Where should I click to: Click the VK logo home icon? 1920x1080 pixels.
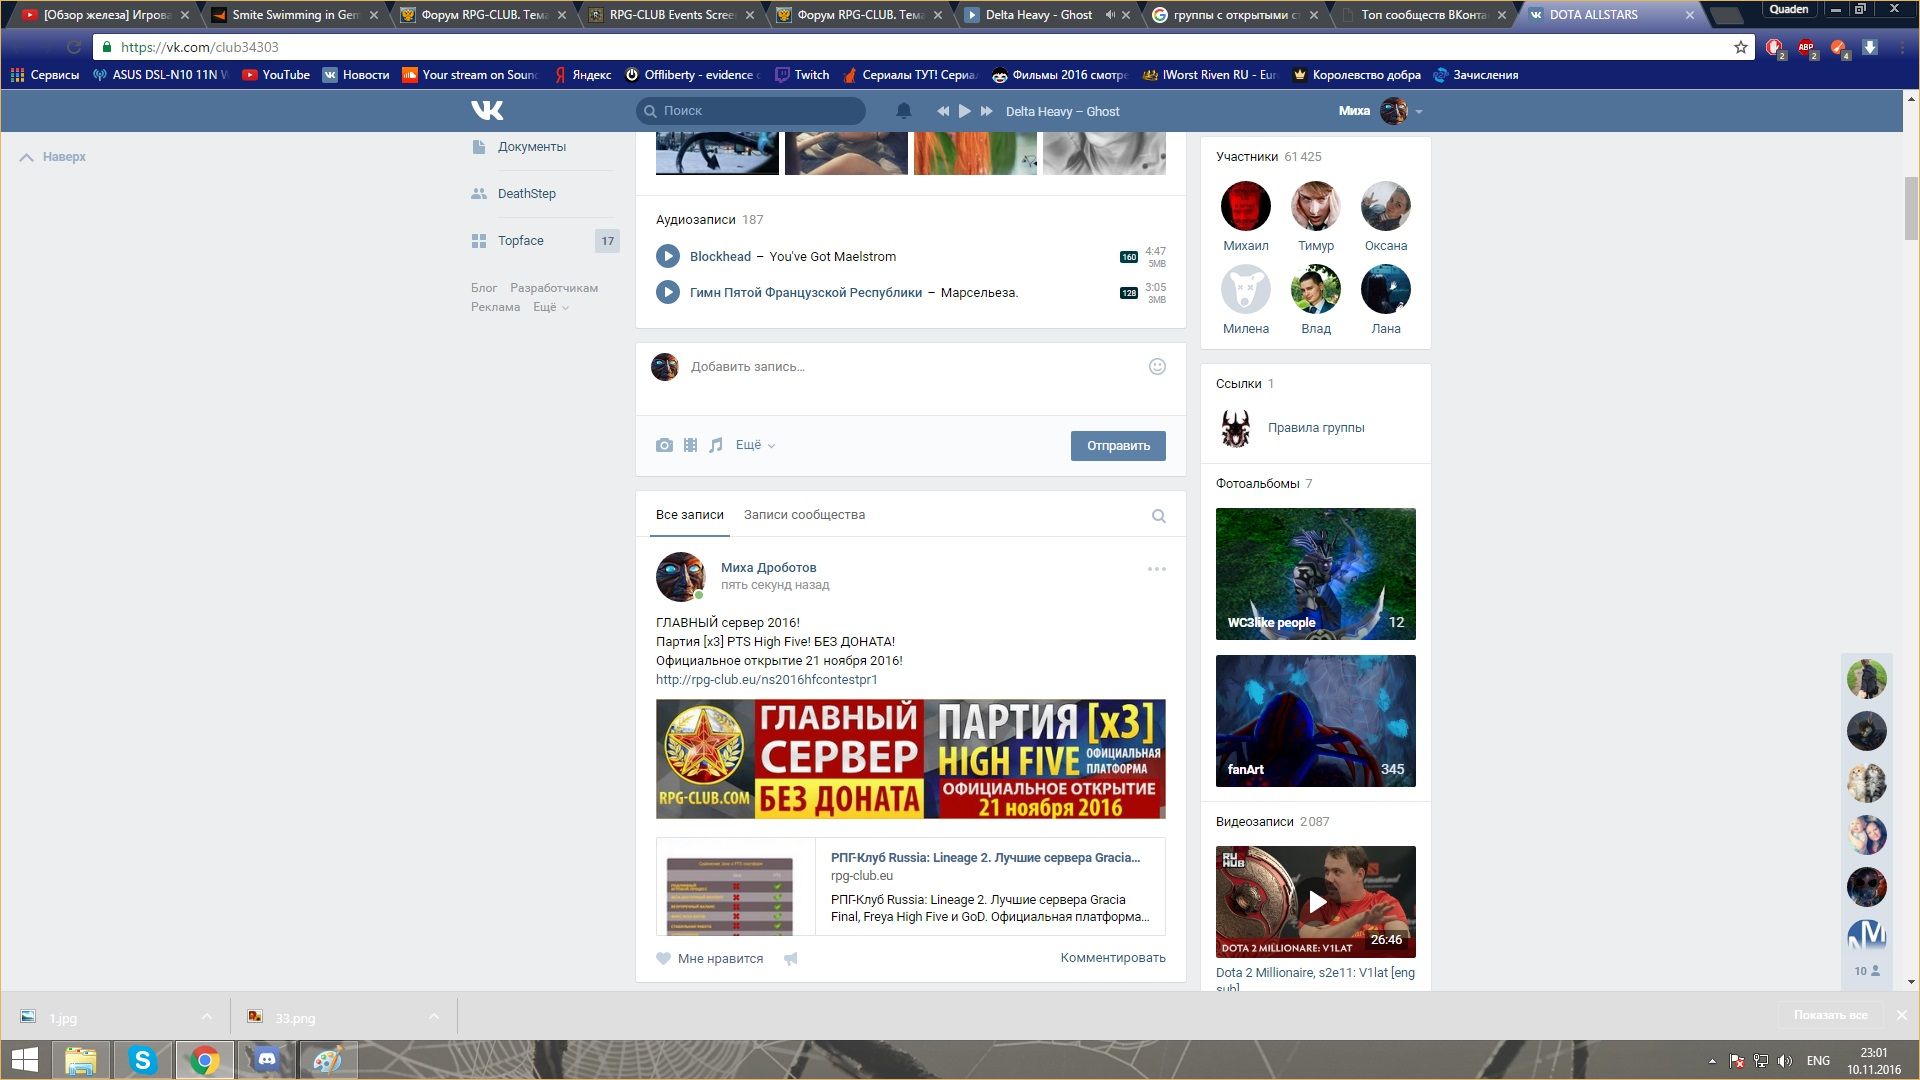tap(487, 110)
